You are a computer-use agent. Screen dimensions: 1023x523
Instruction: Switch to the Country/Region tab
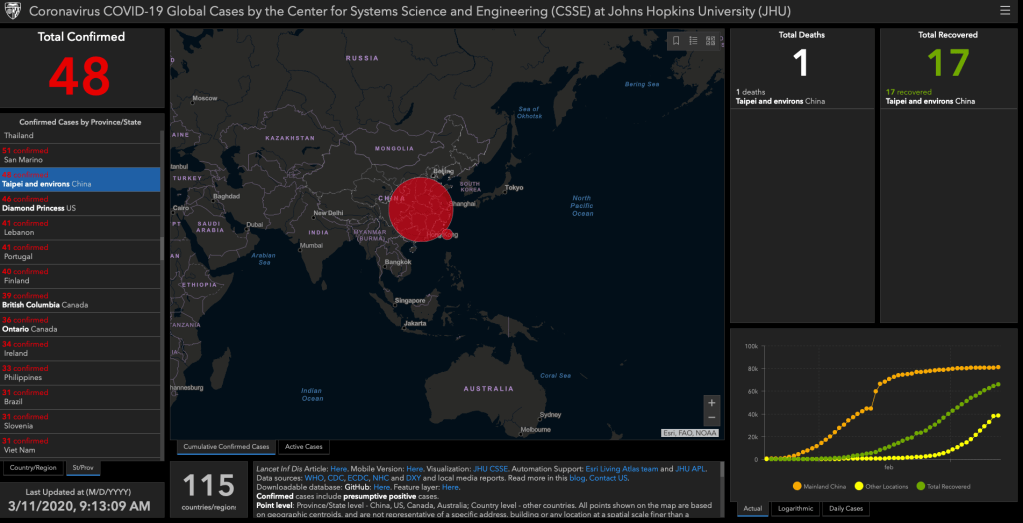pyautogui.click(x=32, y=467)
